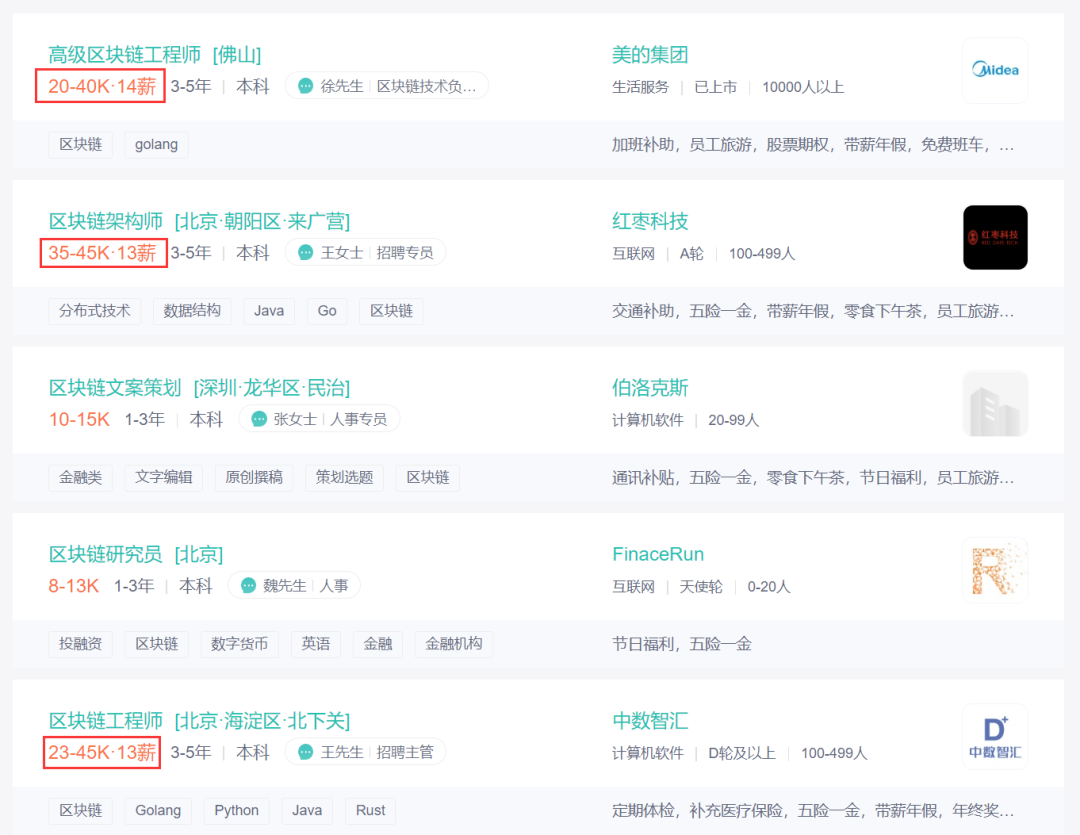Image resolution: width=1080 pixels, height=835 pixels.
Task: Click the 数字货币 tag
Action: 239,644
